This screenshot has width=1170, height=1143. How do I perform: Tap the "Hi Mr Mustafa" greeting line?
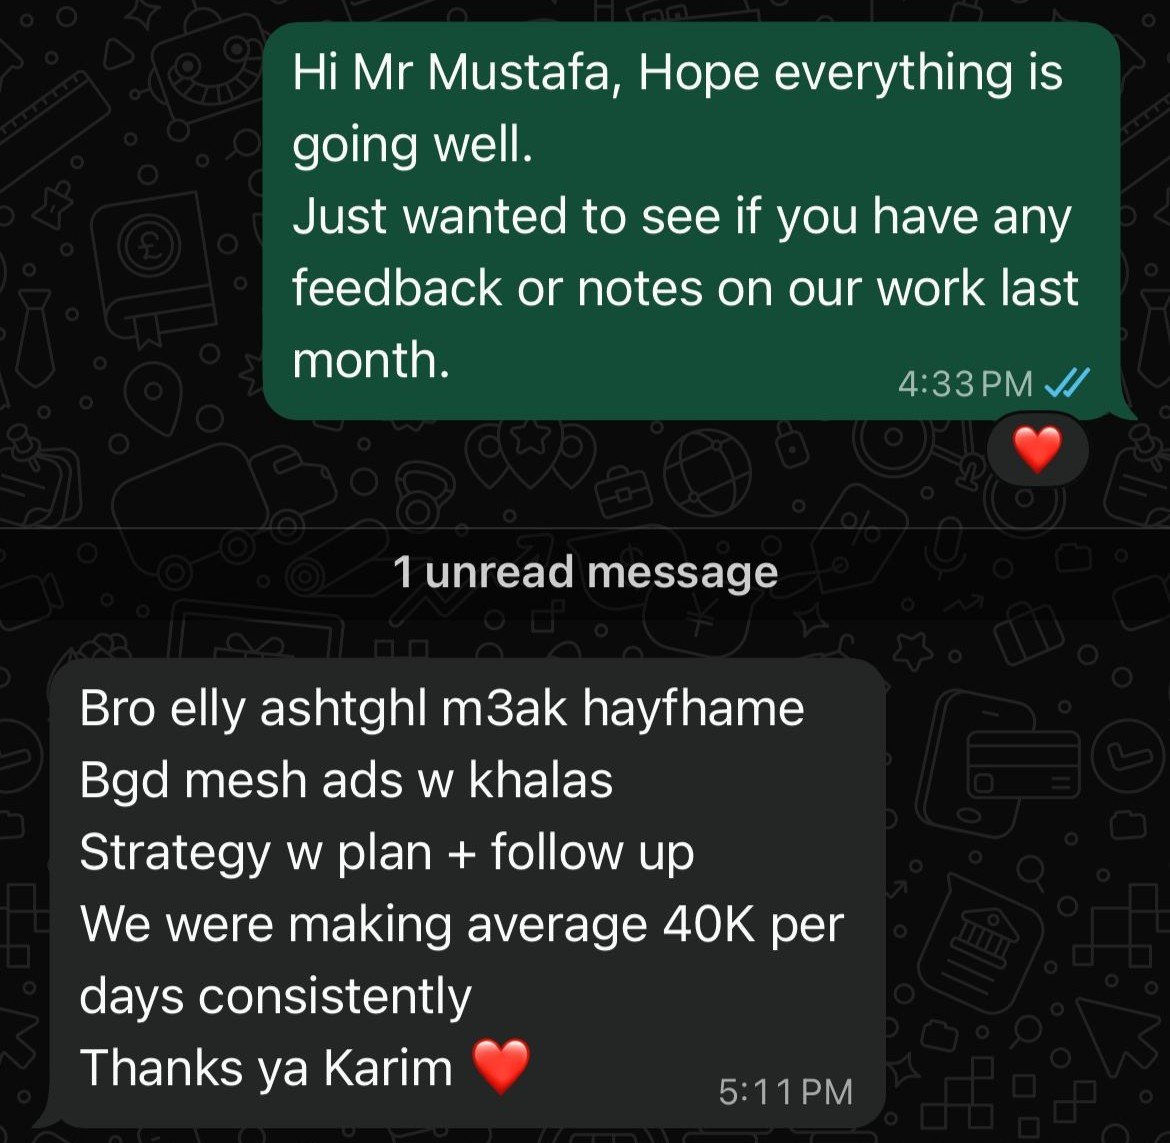(x=678, y=75)
